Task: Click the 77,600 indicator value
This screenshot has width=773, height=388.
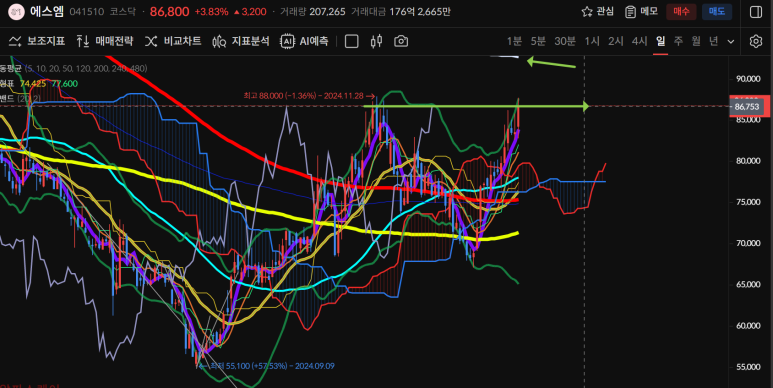Action: [x=65, y=84]
